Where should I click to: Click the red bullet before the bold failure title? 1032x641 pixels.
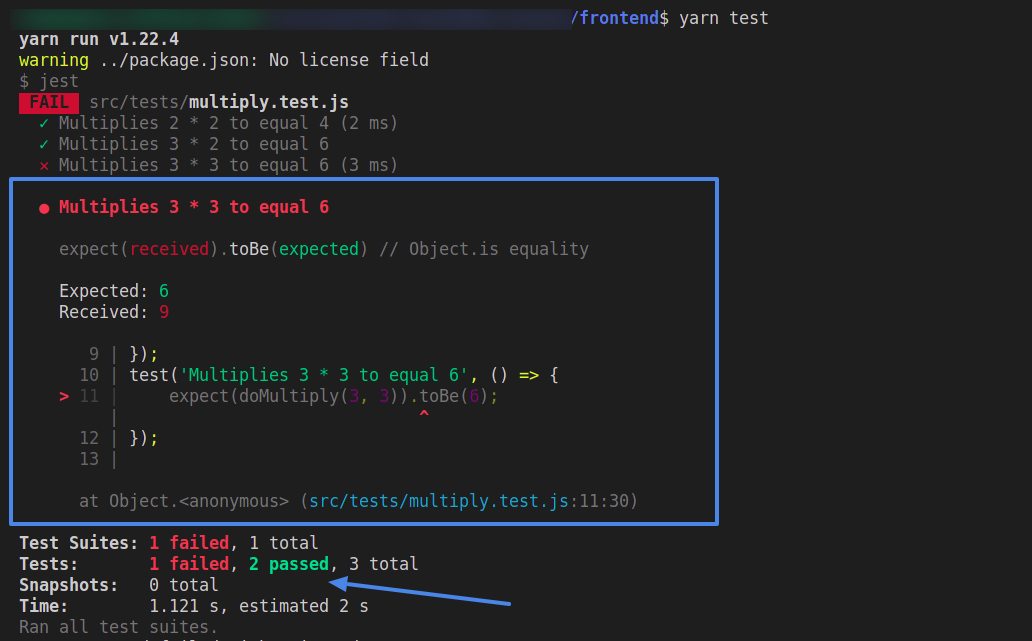(x=44, y=209)
